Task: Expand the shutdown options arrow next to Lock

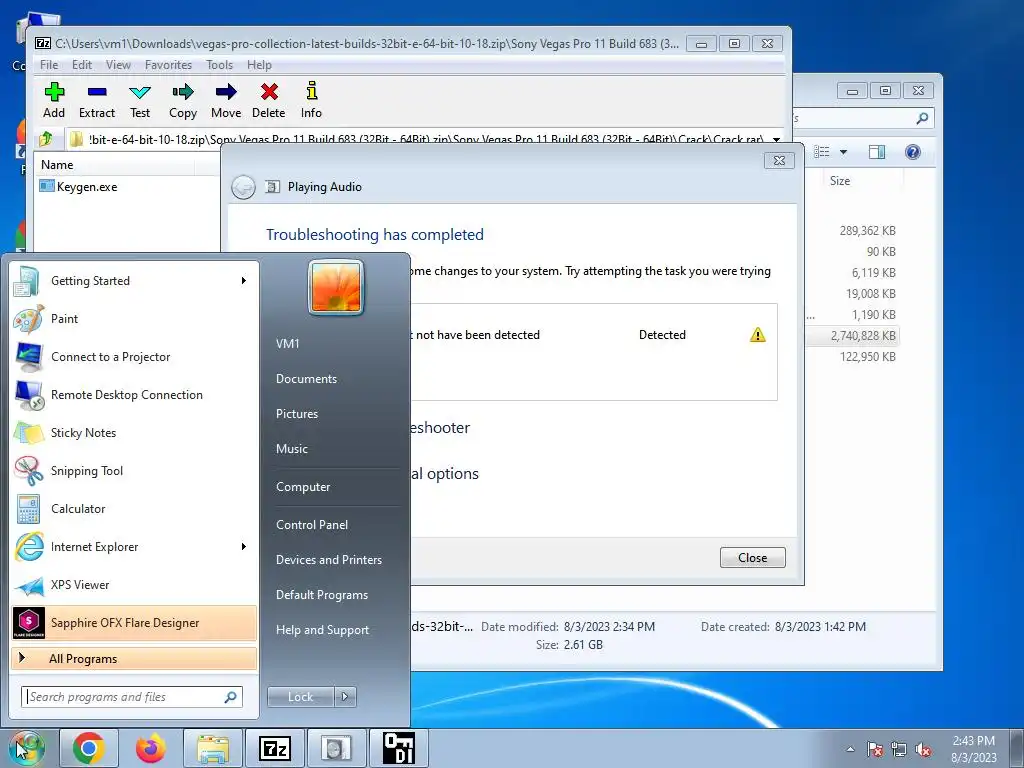Action: coord(345,697)
